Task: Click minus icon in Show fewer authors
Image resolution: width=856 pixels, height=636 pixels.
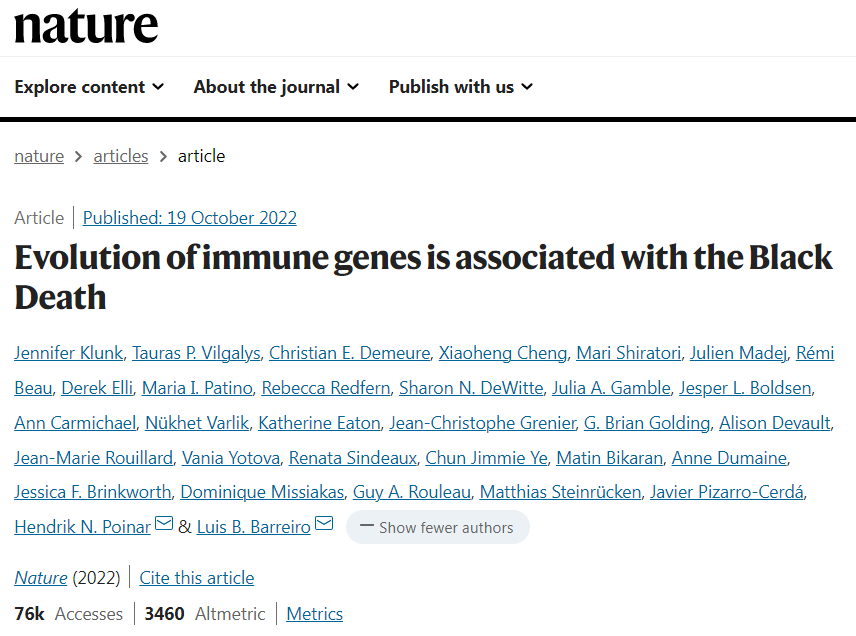Action: click(x=367, y=526)
